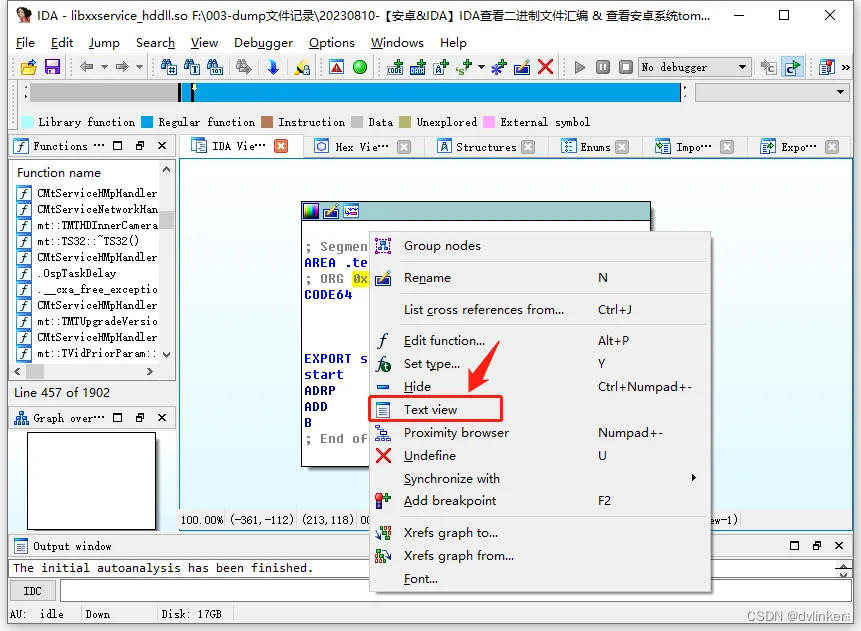Click the pencil edit toolbar icon
Viewport: 861px width, 631px height.
coord(522,67)
